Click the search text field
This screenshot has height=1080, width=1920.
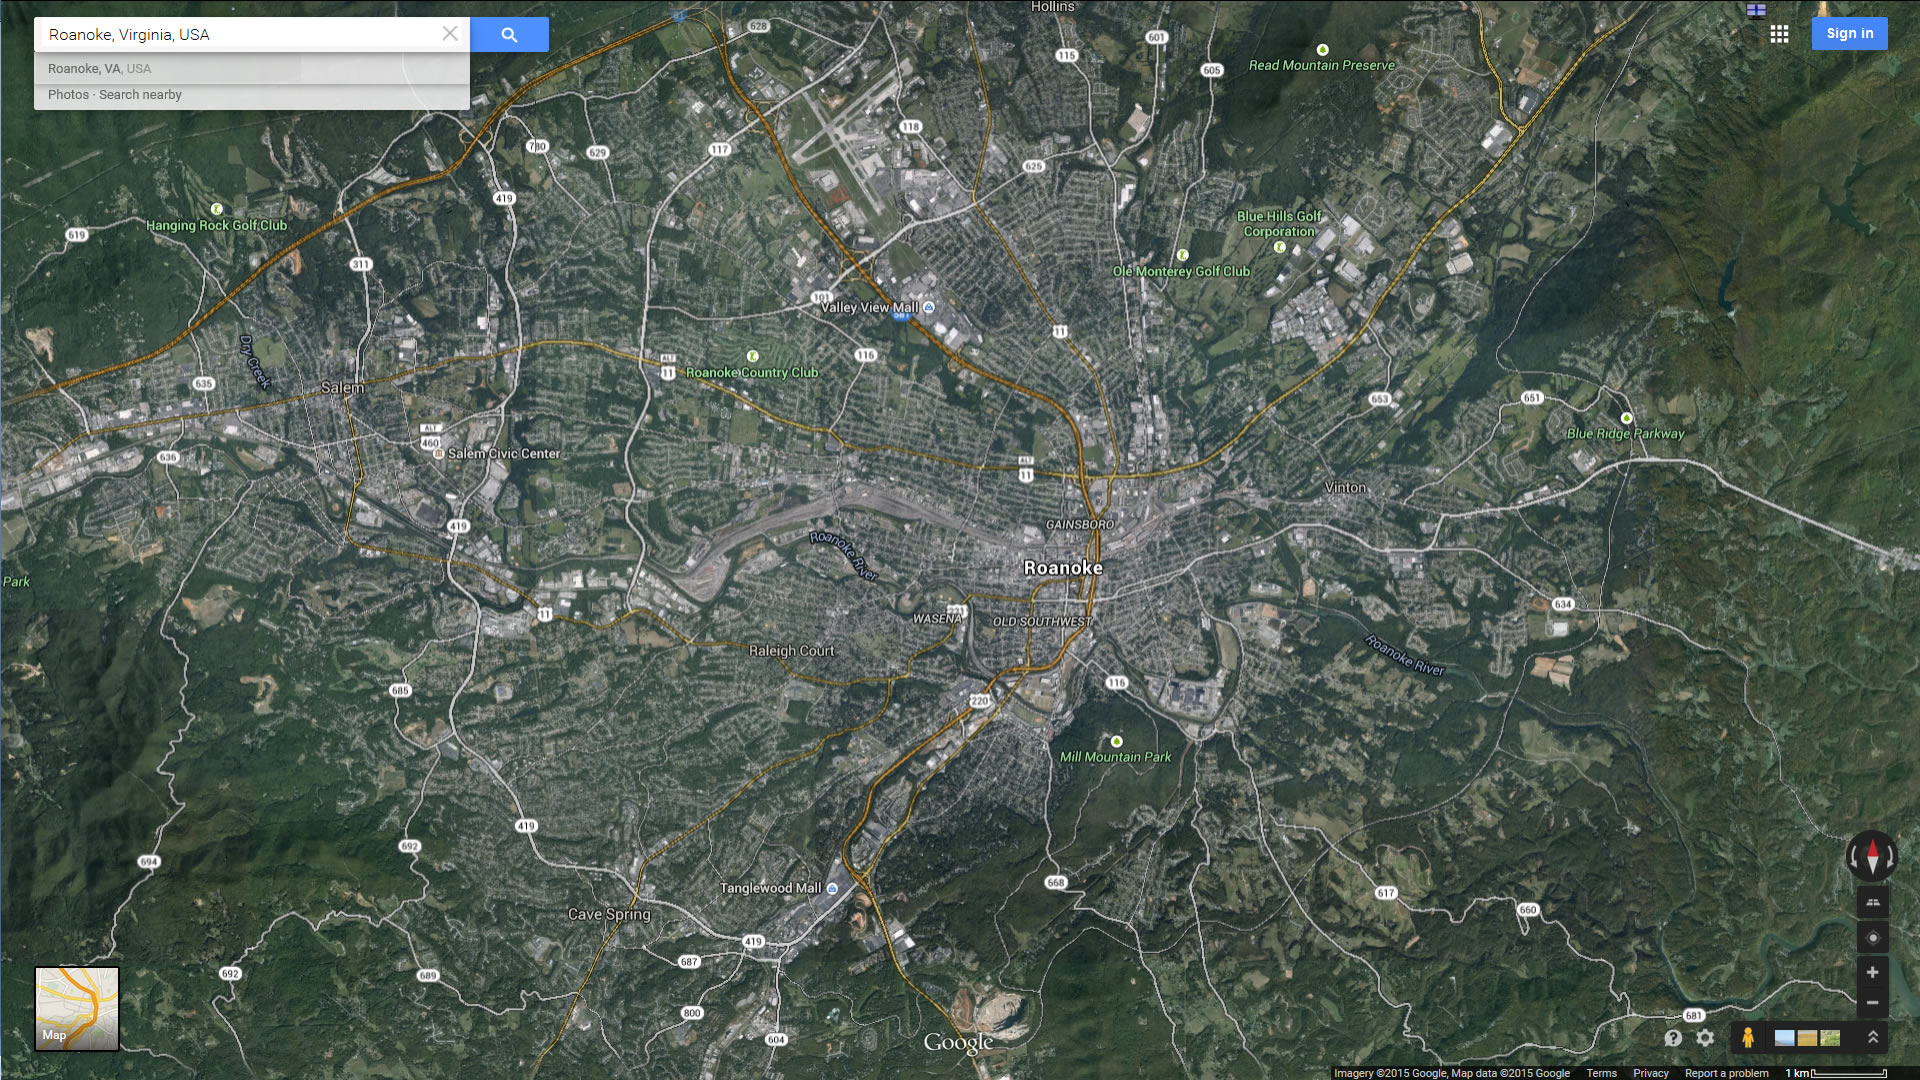[240, 35]
